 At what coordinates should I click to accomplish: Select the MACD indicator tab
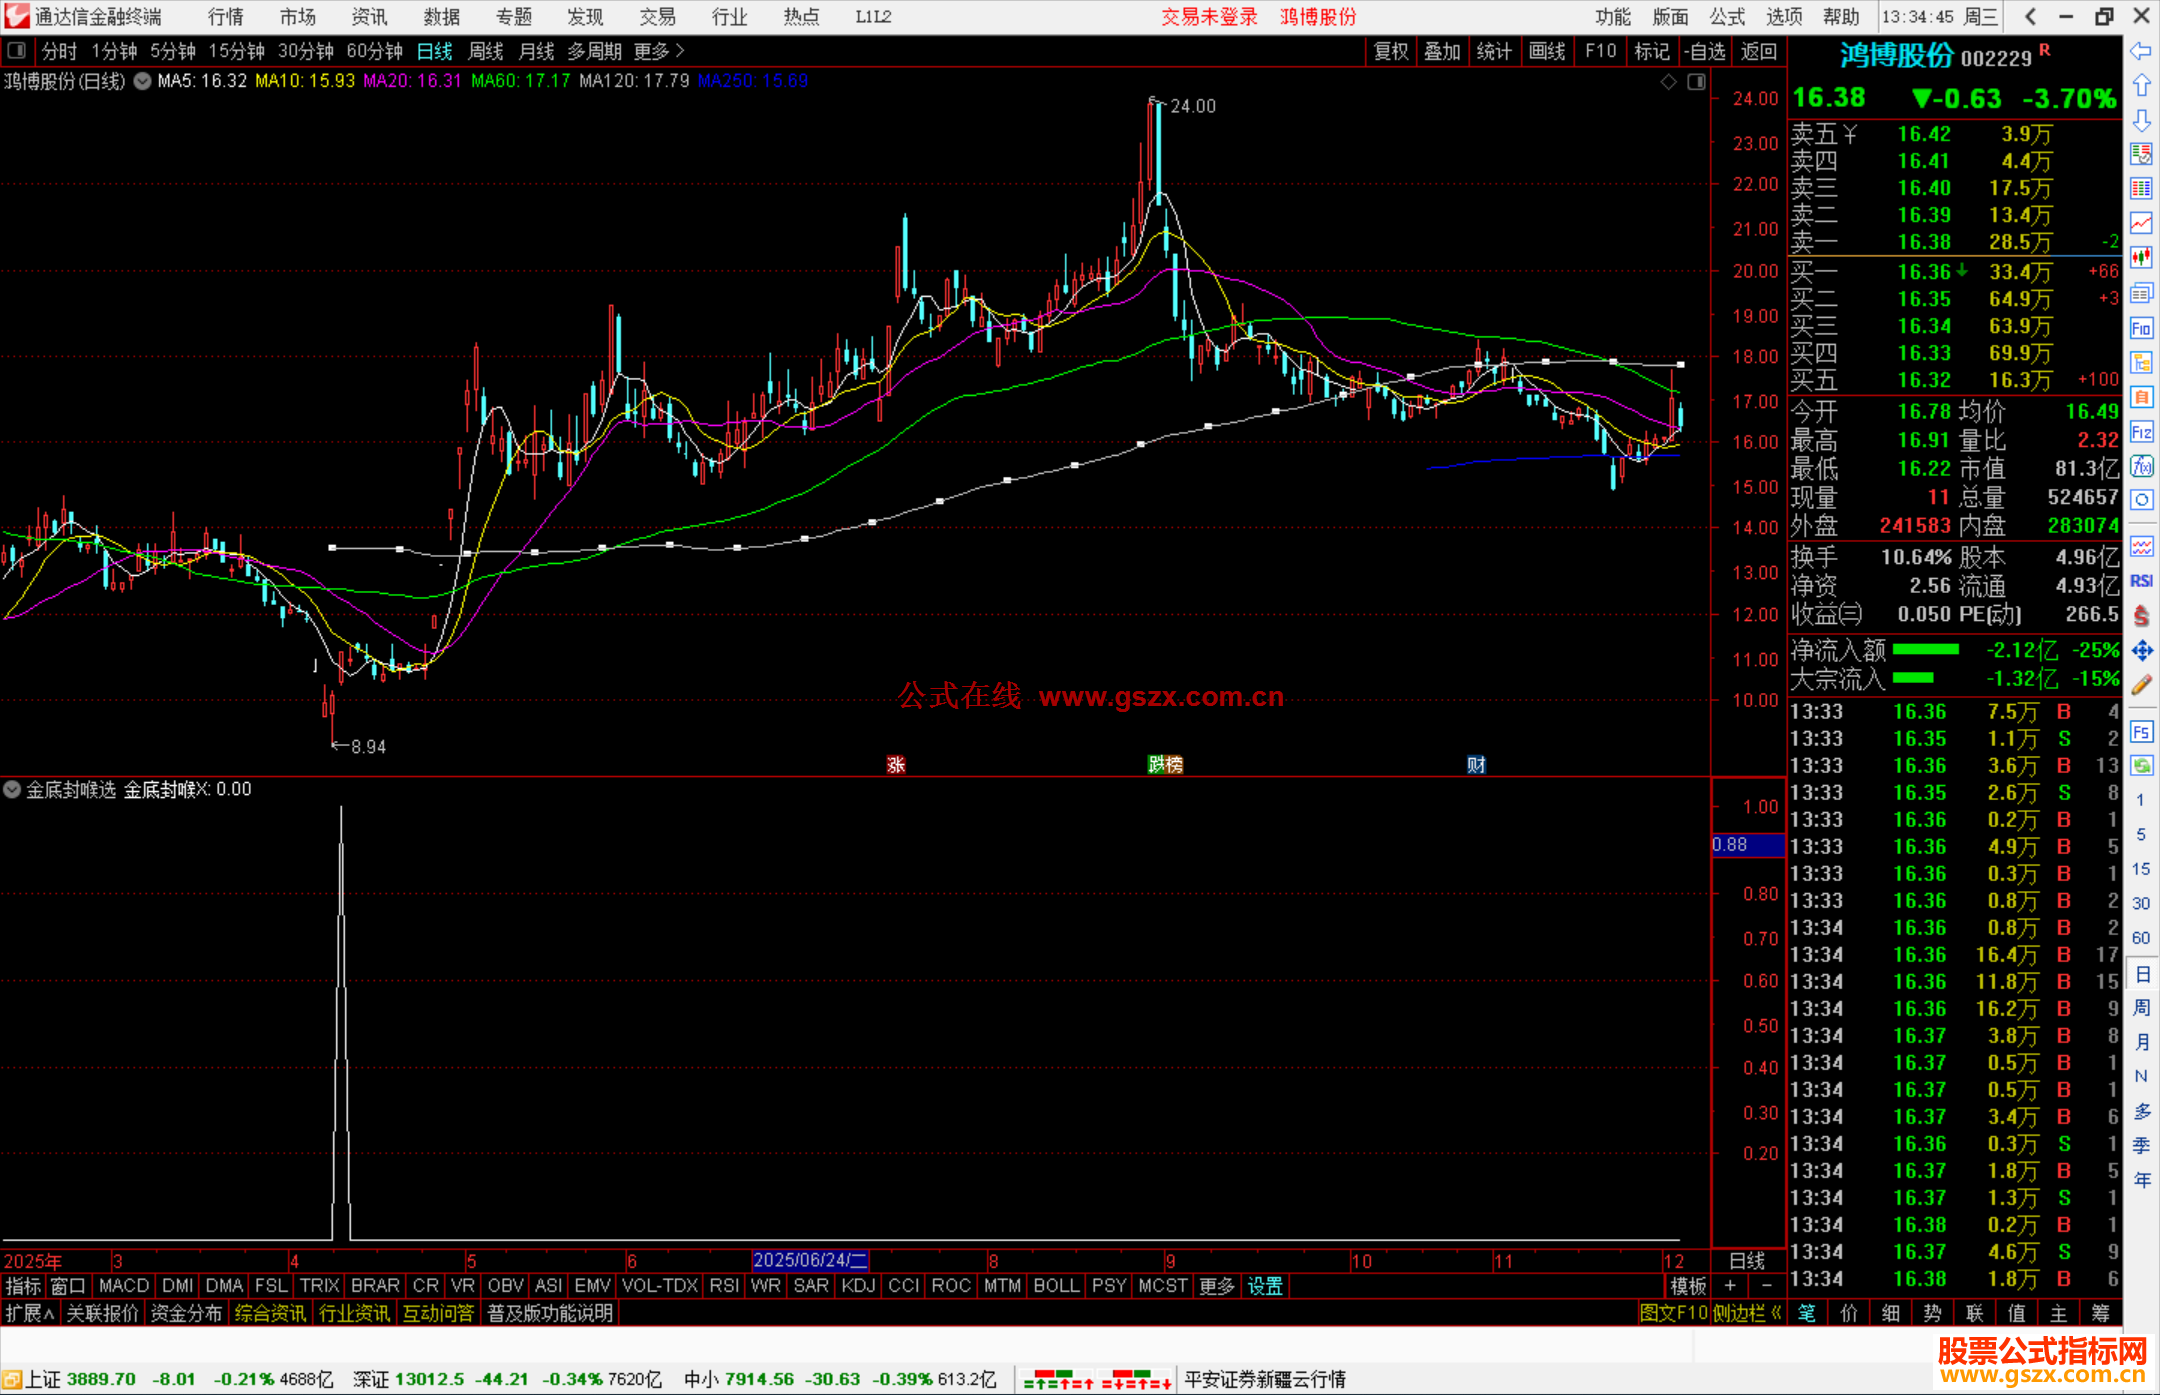[124, 1286]
